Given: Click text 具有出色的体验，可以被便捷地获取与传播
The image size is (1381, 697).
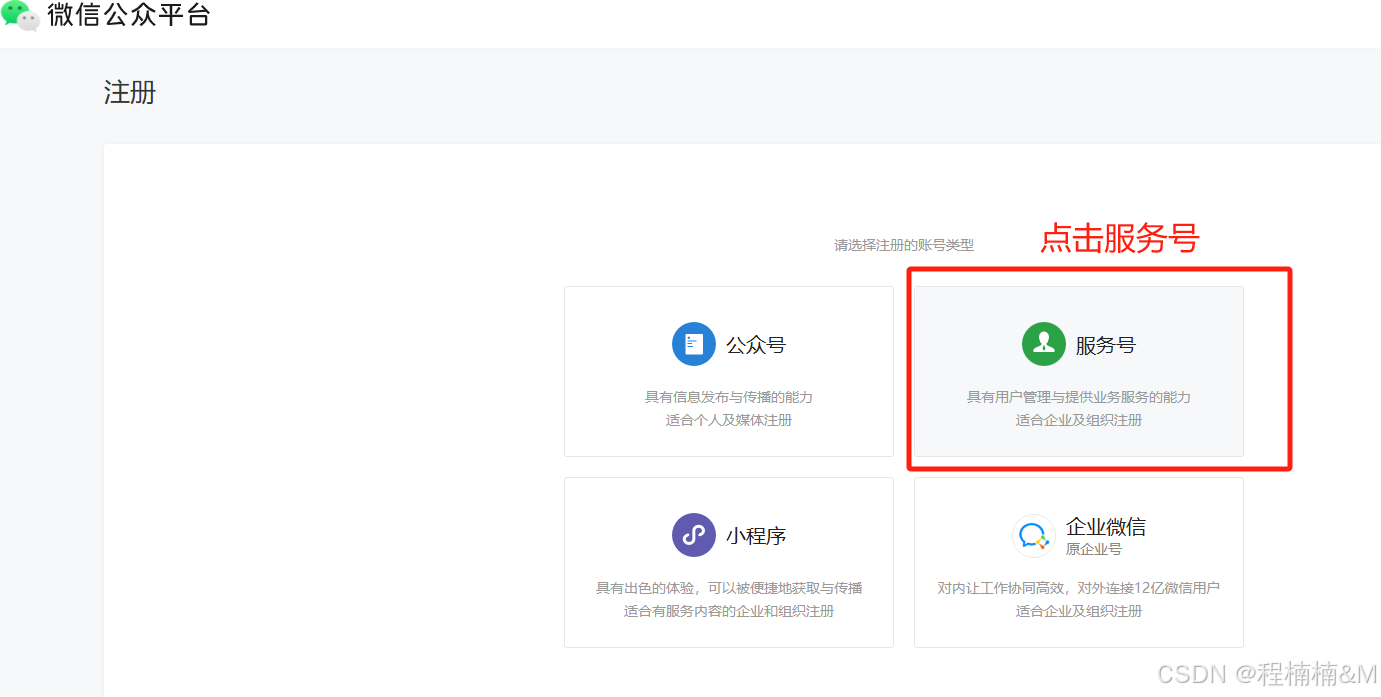Looking at the screenshot, I should tap(729, 588).
